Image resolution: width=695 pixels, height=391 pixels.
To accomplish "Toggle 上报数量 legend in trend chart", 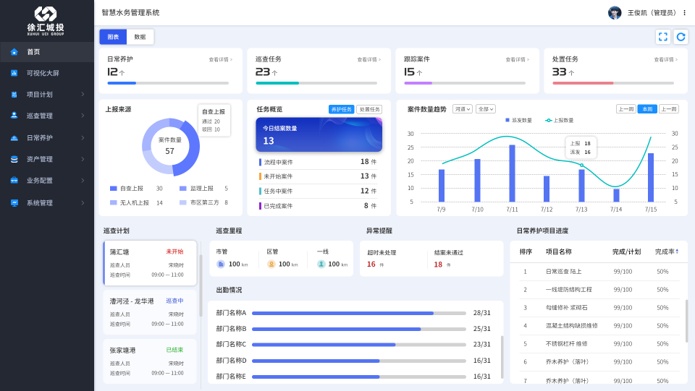I will click(559, 120).
